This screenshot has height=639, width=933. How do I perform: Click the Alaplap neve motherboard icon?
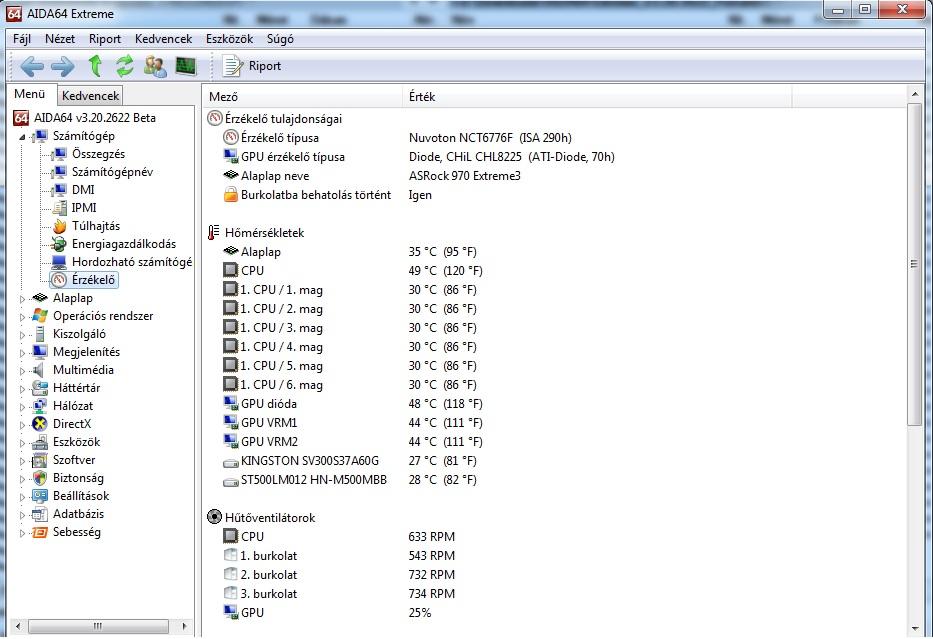pos(230,175)
